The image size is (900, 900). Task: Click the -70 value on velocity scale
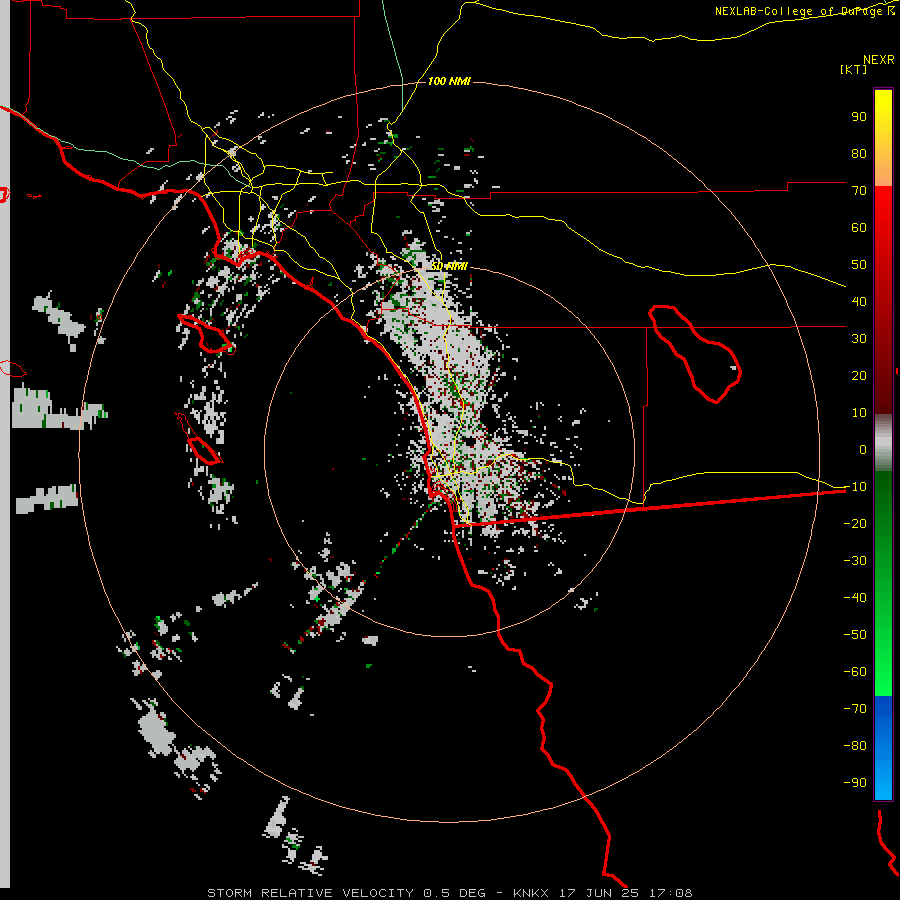[855, 708]
